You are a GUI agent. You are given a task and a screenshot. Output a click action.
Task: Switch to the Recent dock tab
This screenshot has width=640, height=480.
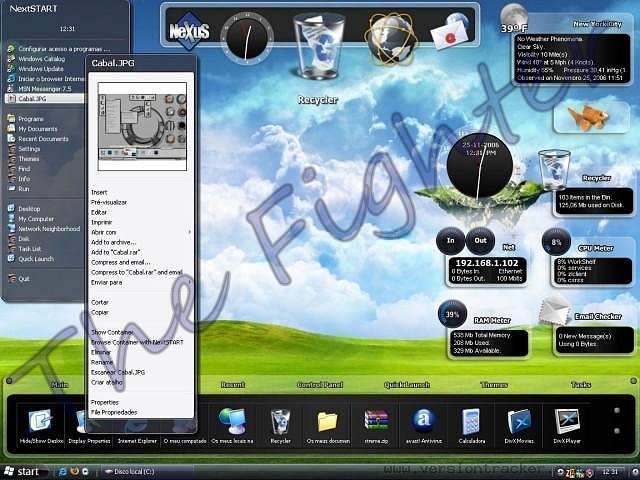point(233,384)
